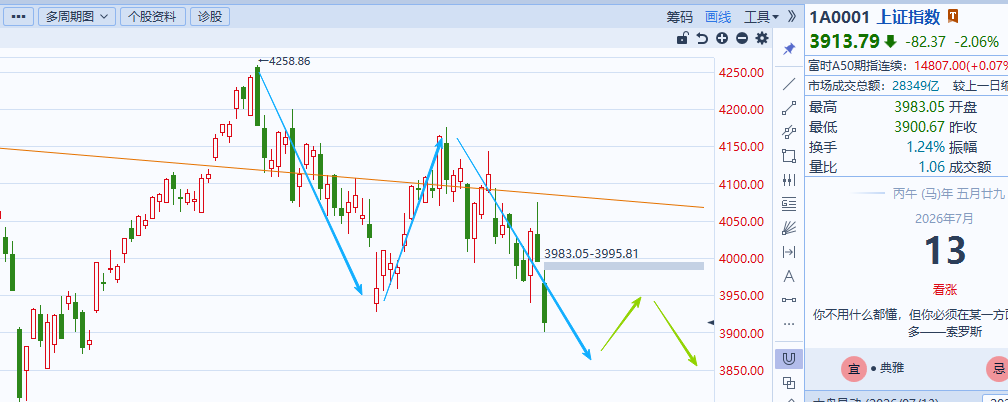Viewport: 1008px width, 402px height.
Task: Open more drawing tools ellipsis
Action: coord(789,324)
